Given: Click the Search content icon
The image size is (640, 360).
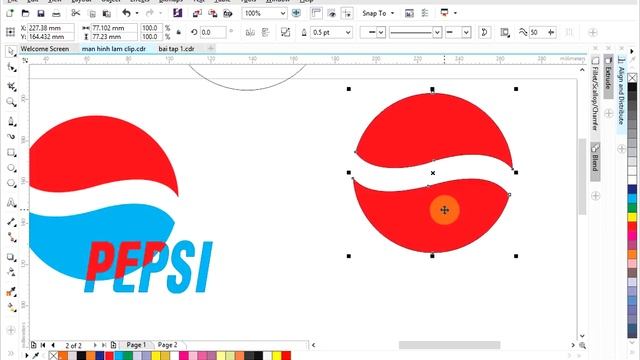Looking at the screenshot, I should [178, 13].
